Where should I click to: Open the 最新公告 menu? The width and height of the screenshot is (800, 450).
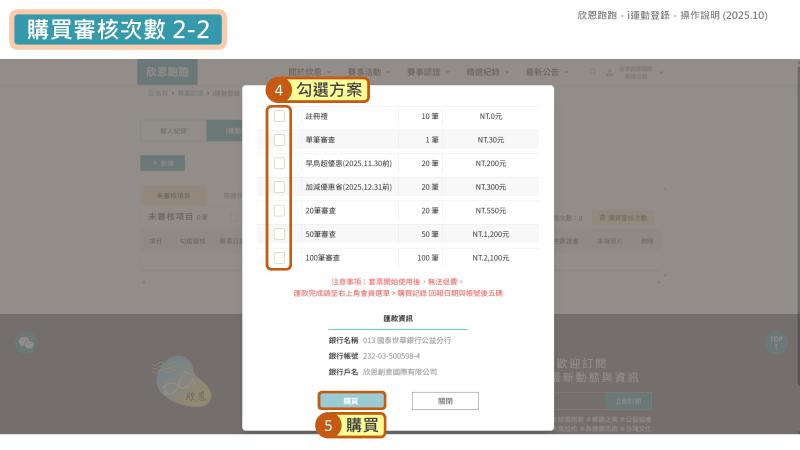549,72
